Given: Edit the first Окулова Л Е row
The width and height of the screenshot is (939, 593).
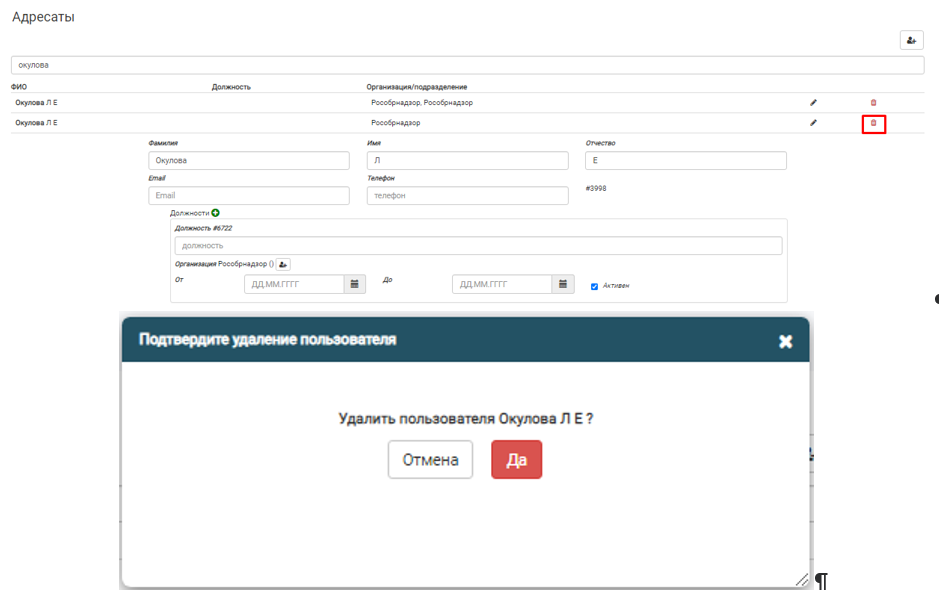Looking at the screenshot, I should pos(813,102).
